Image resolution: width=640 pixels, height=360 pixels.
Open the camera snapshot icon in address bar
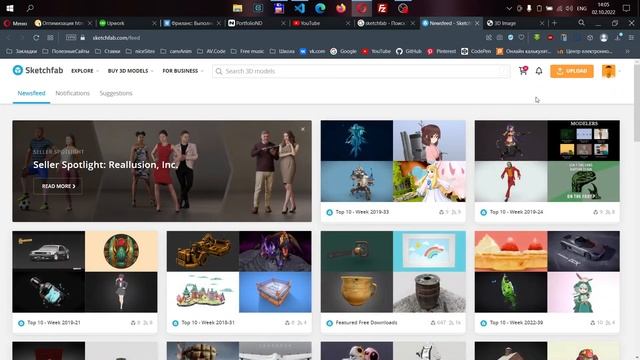(x=500, y=38)
